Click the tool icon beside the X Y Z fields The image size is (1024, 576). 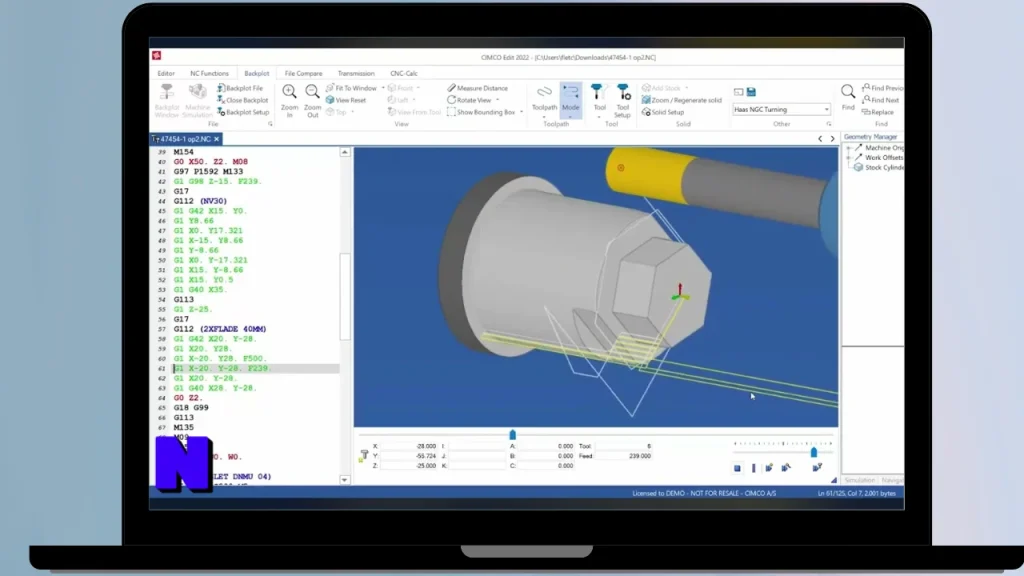tap(363, 456)
